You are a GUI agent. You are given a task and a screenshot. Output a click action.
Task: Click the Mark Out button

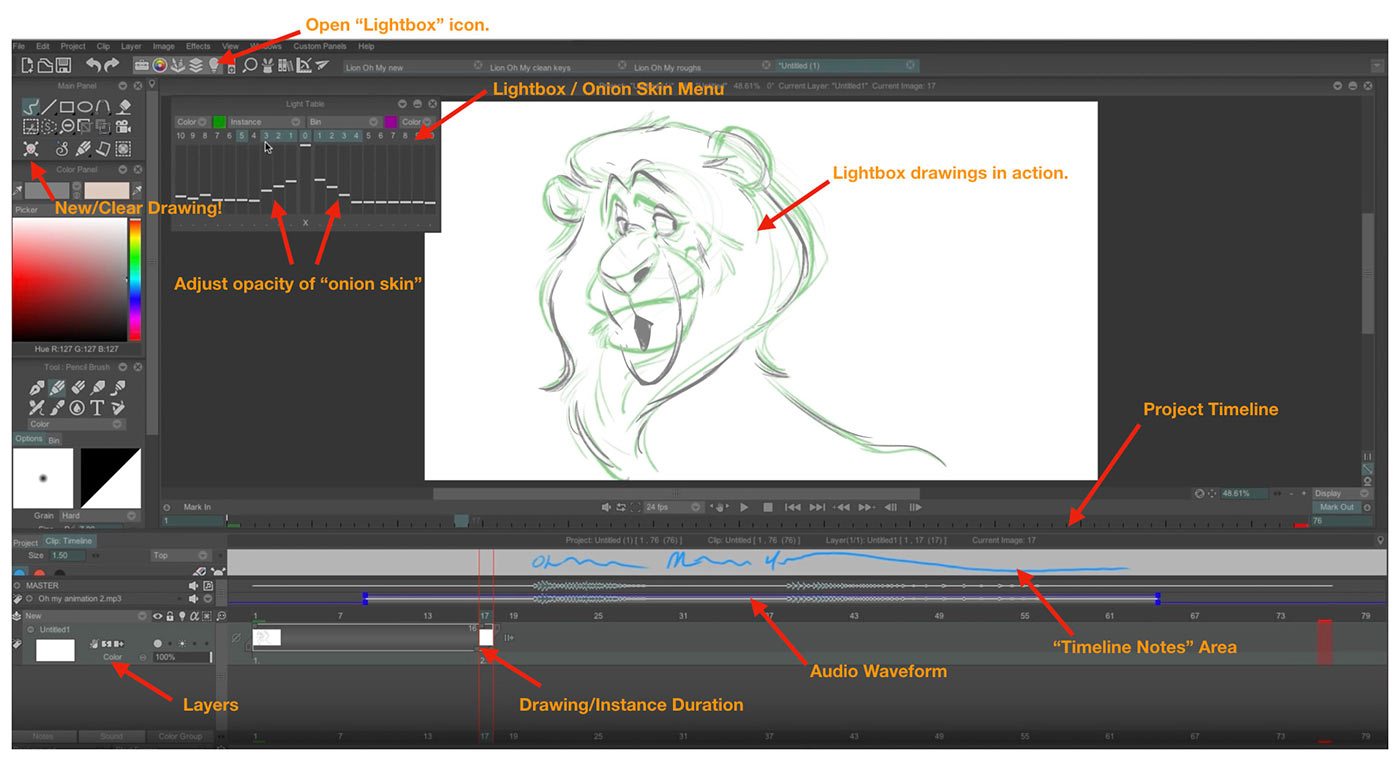[1336, 507]
